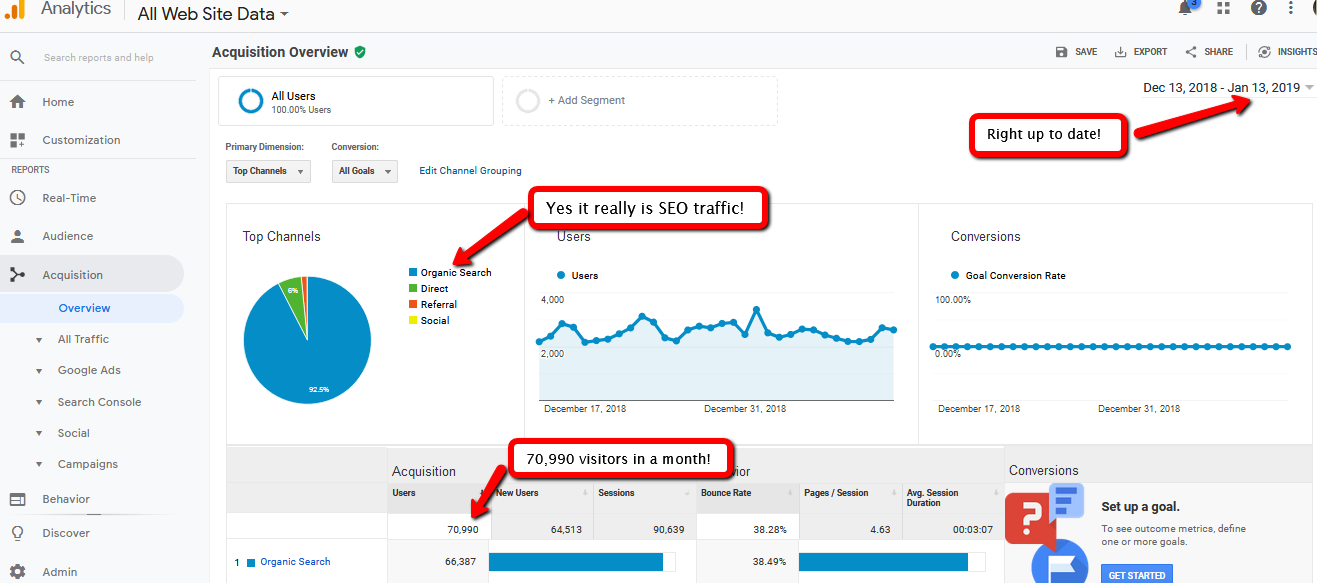Click the All Users segment box
The image size is (1317, 583).
point(356,101)
